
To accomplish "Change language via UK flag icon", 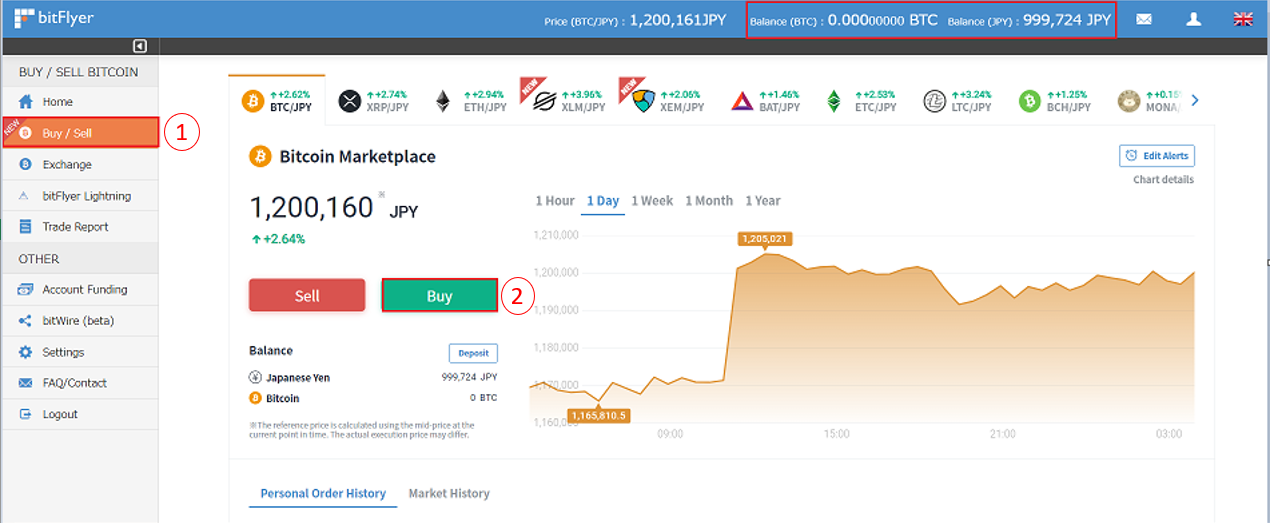I will coord(1244,19).
